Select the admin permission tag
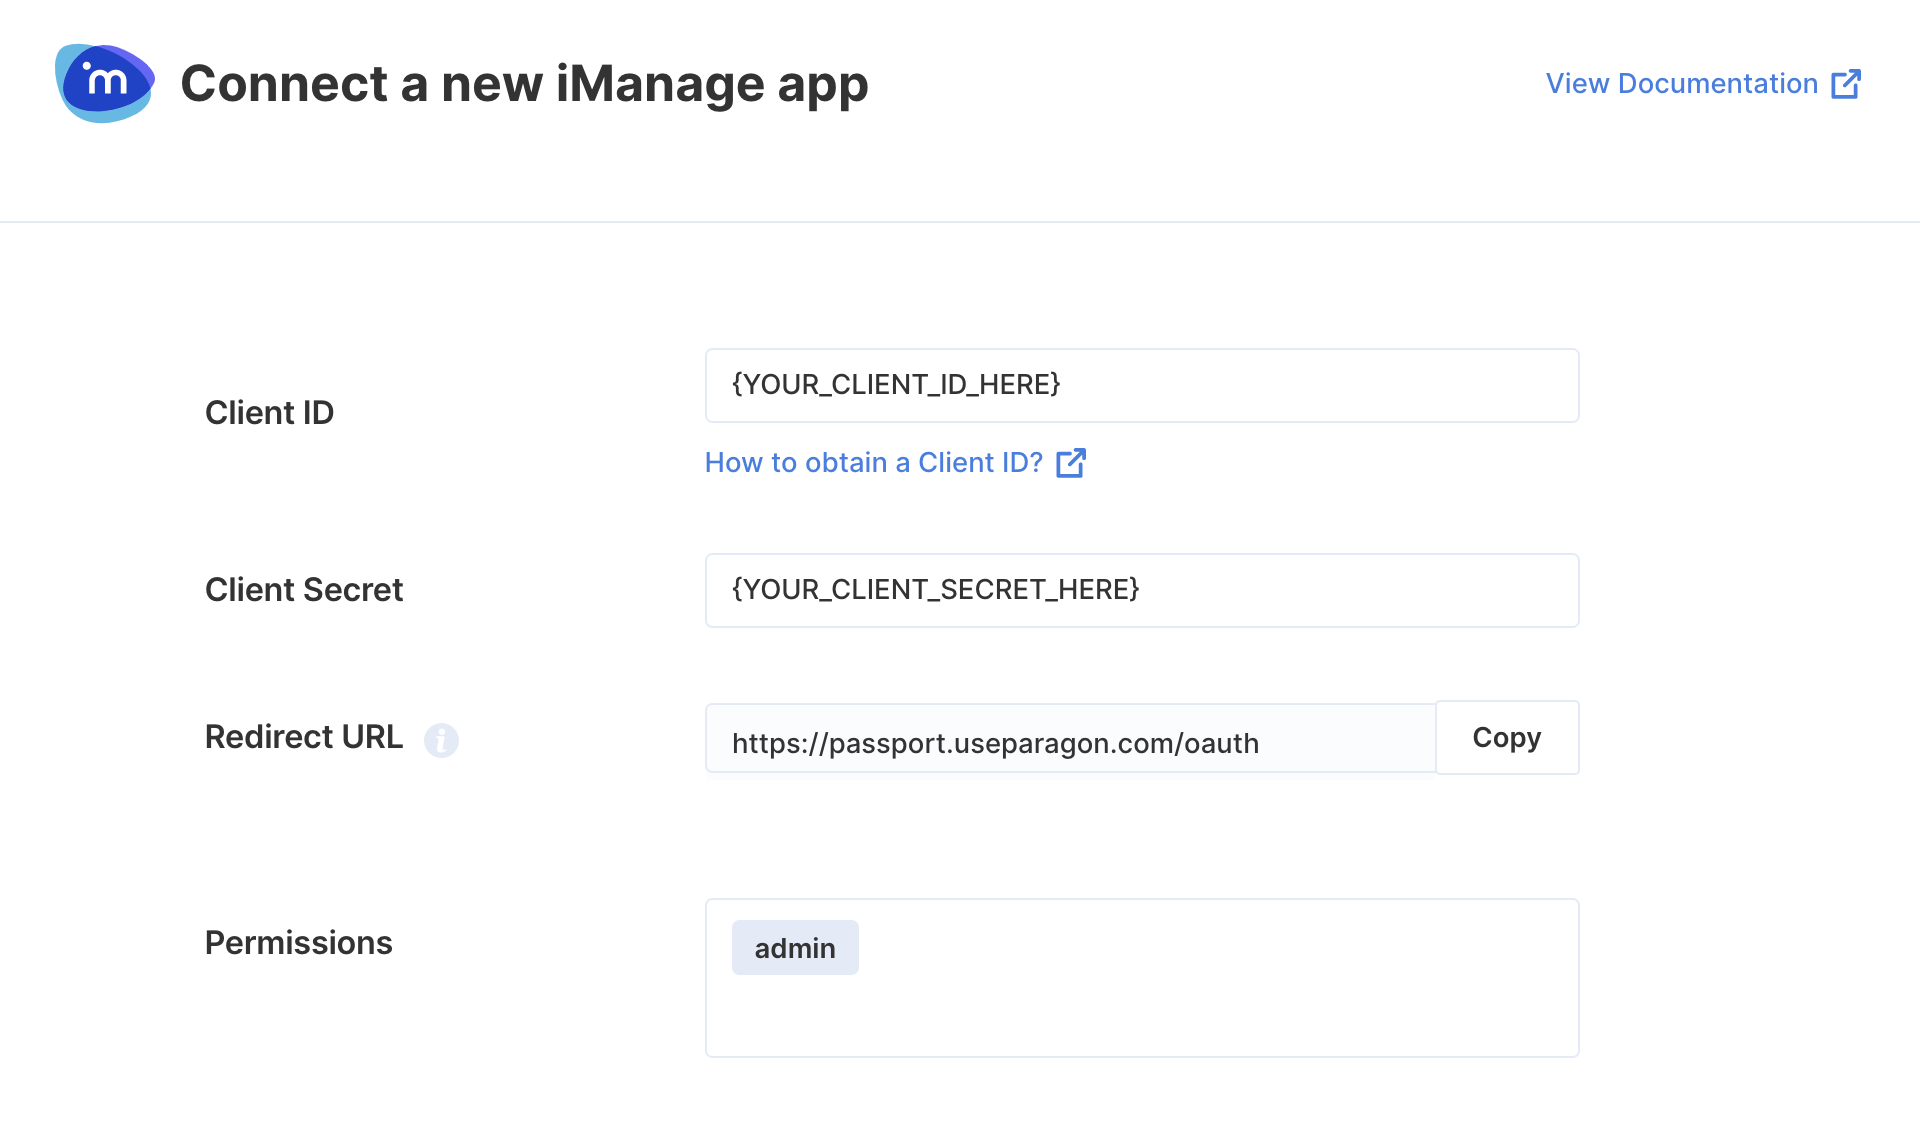 click(x=795, y=948)
